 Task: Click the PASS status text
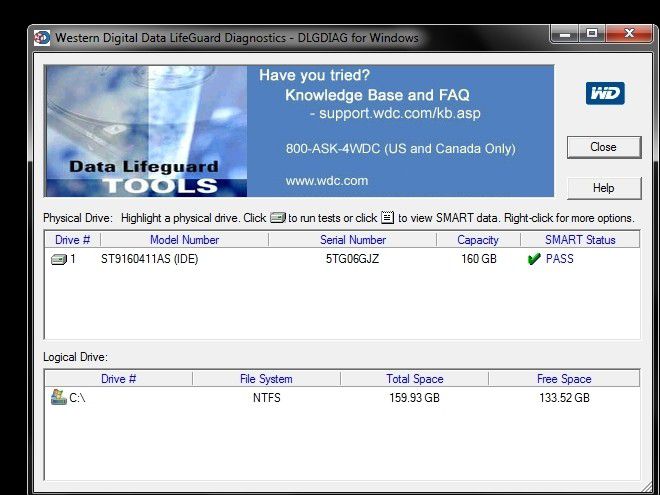(x=559, y=258)
